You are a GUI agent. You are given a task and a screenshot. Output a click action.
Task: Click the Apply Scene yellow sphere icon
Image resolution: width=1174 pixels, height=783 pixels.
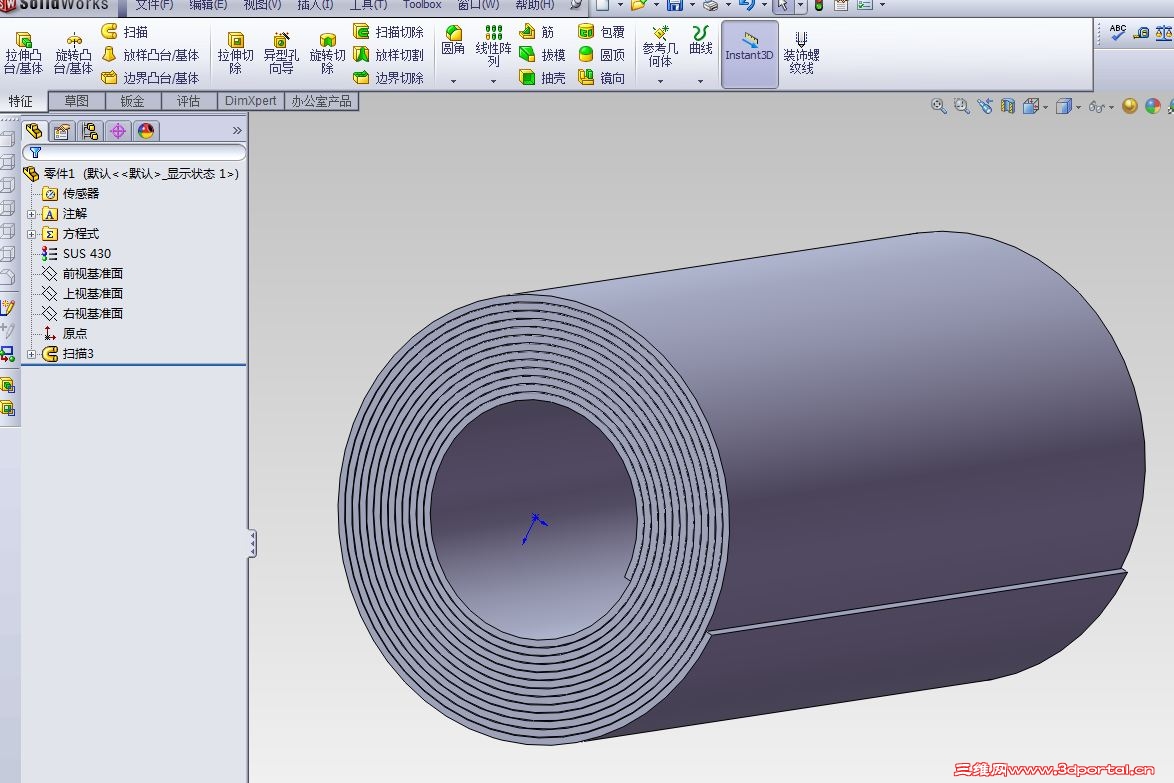[1130, 106]
